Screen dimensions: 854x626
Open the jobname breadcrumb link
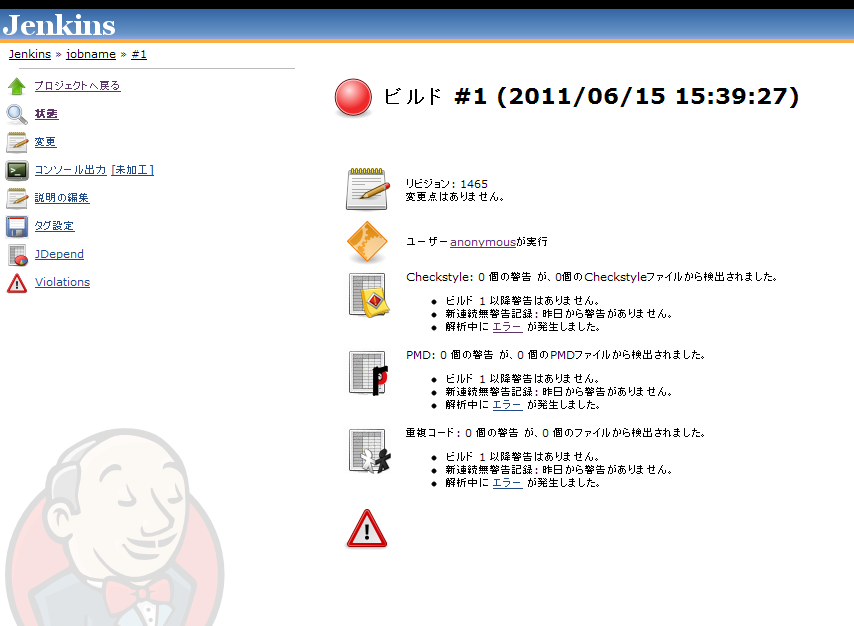91,54
